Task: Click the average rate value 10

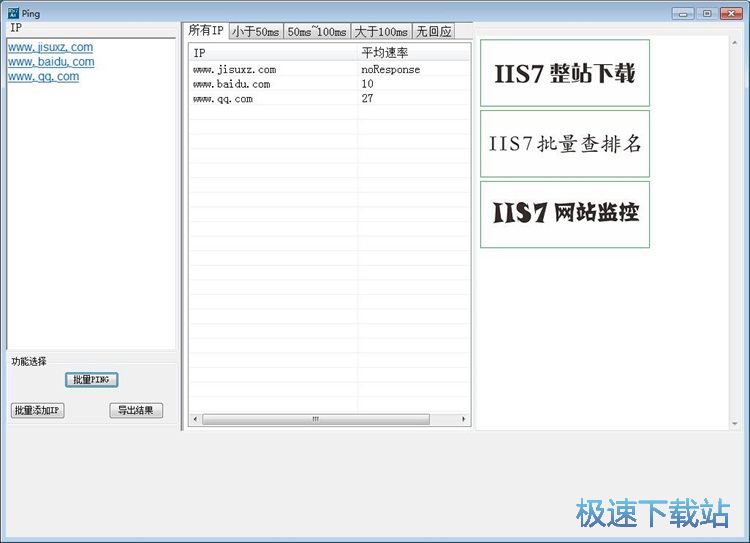Action: point(367,84)
